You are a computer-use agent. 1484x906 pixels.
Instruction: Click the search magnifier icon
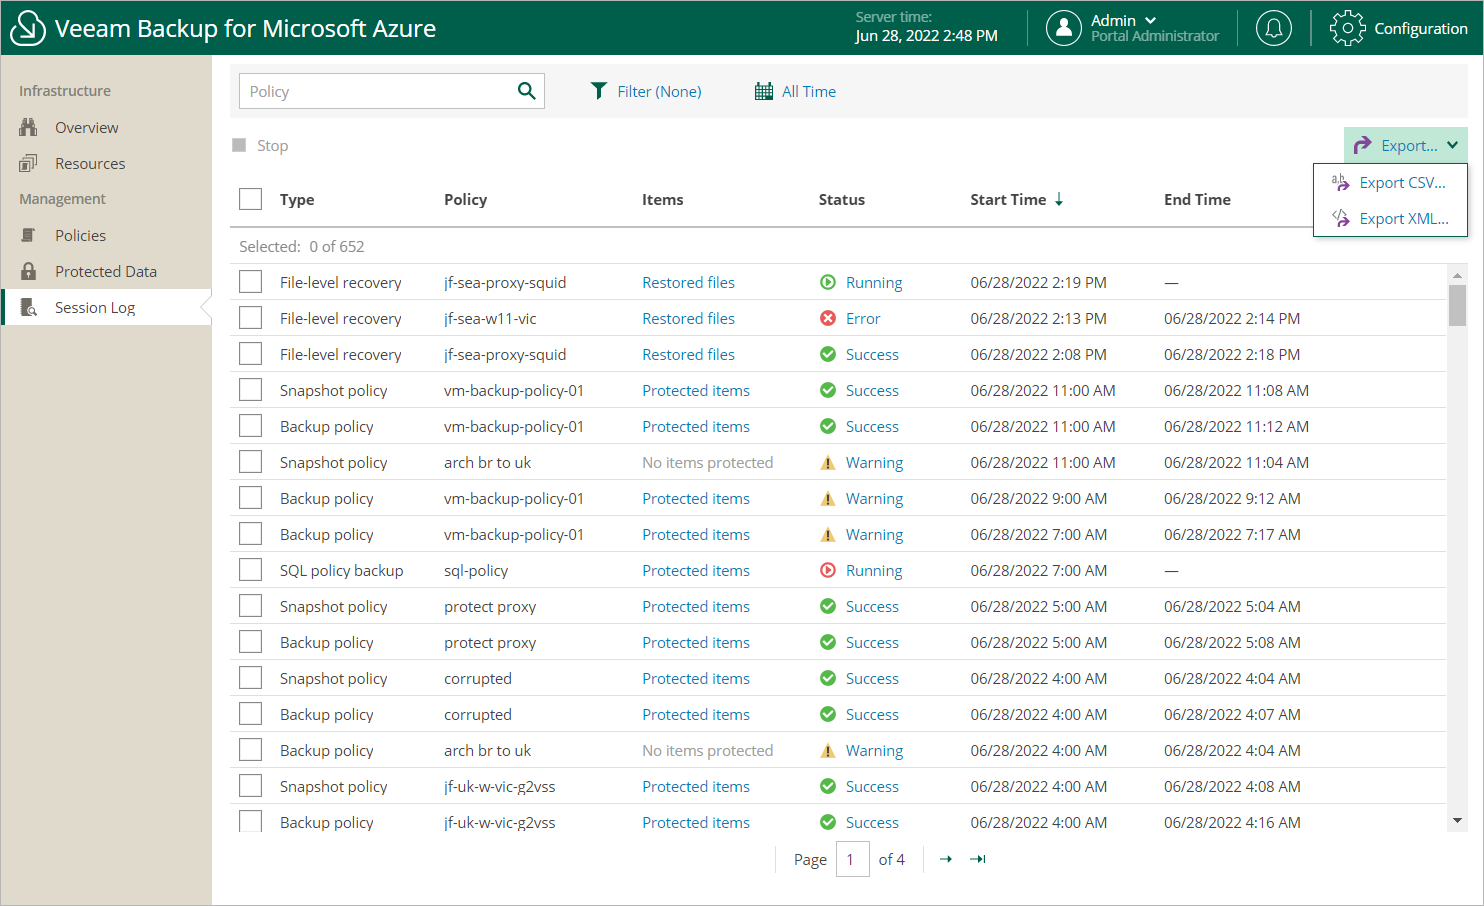click(526, 91)
